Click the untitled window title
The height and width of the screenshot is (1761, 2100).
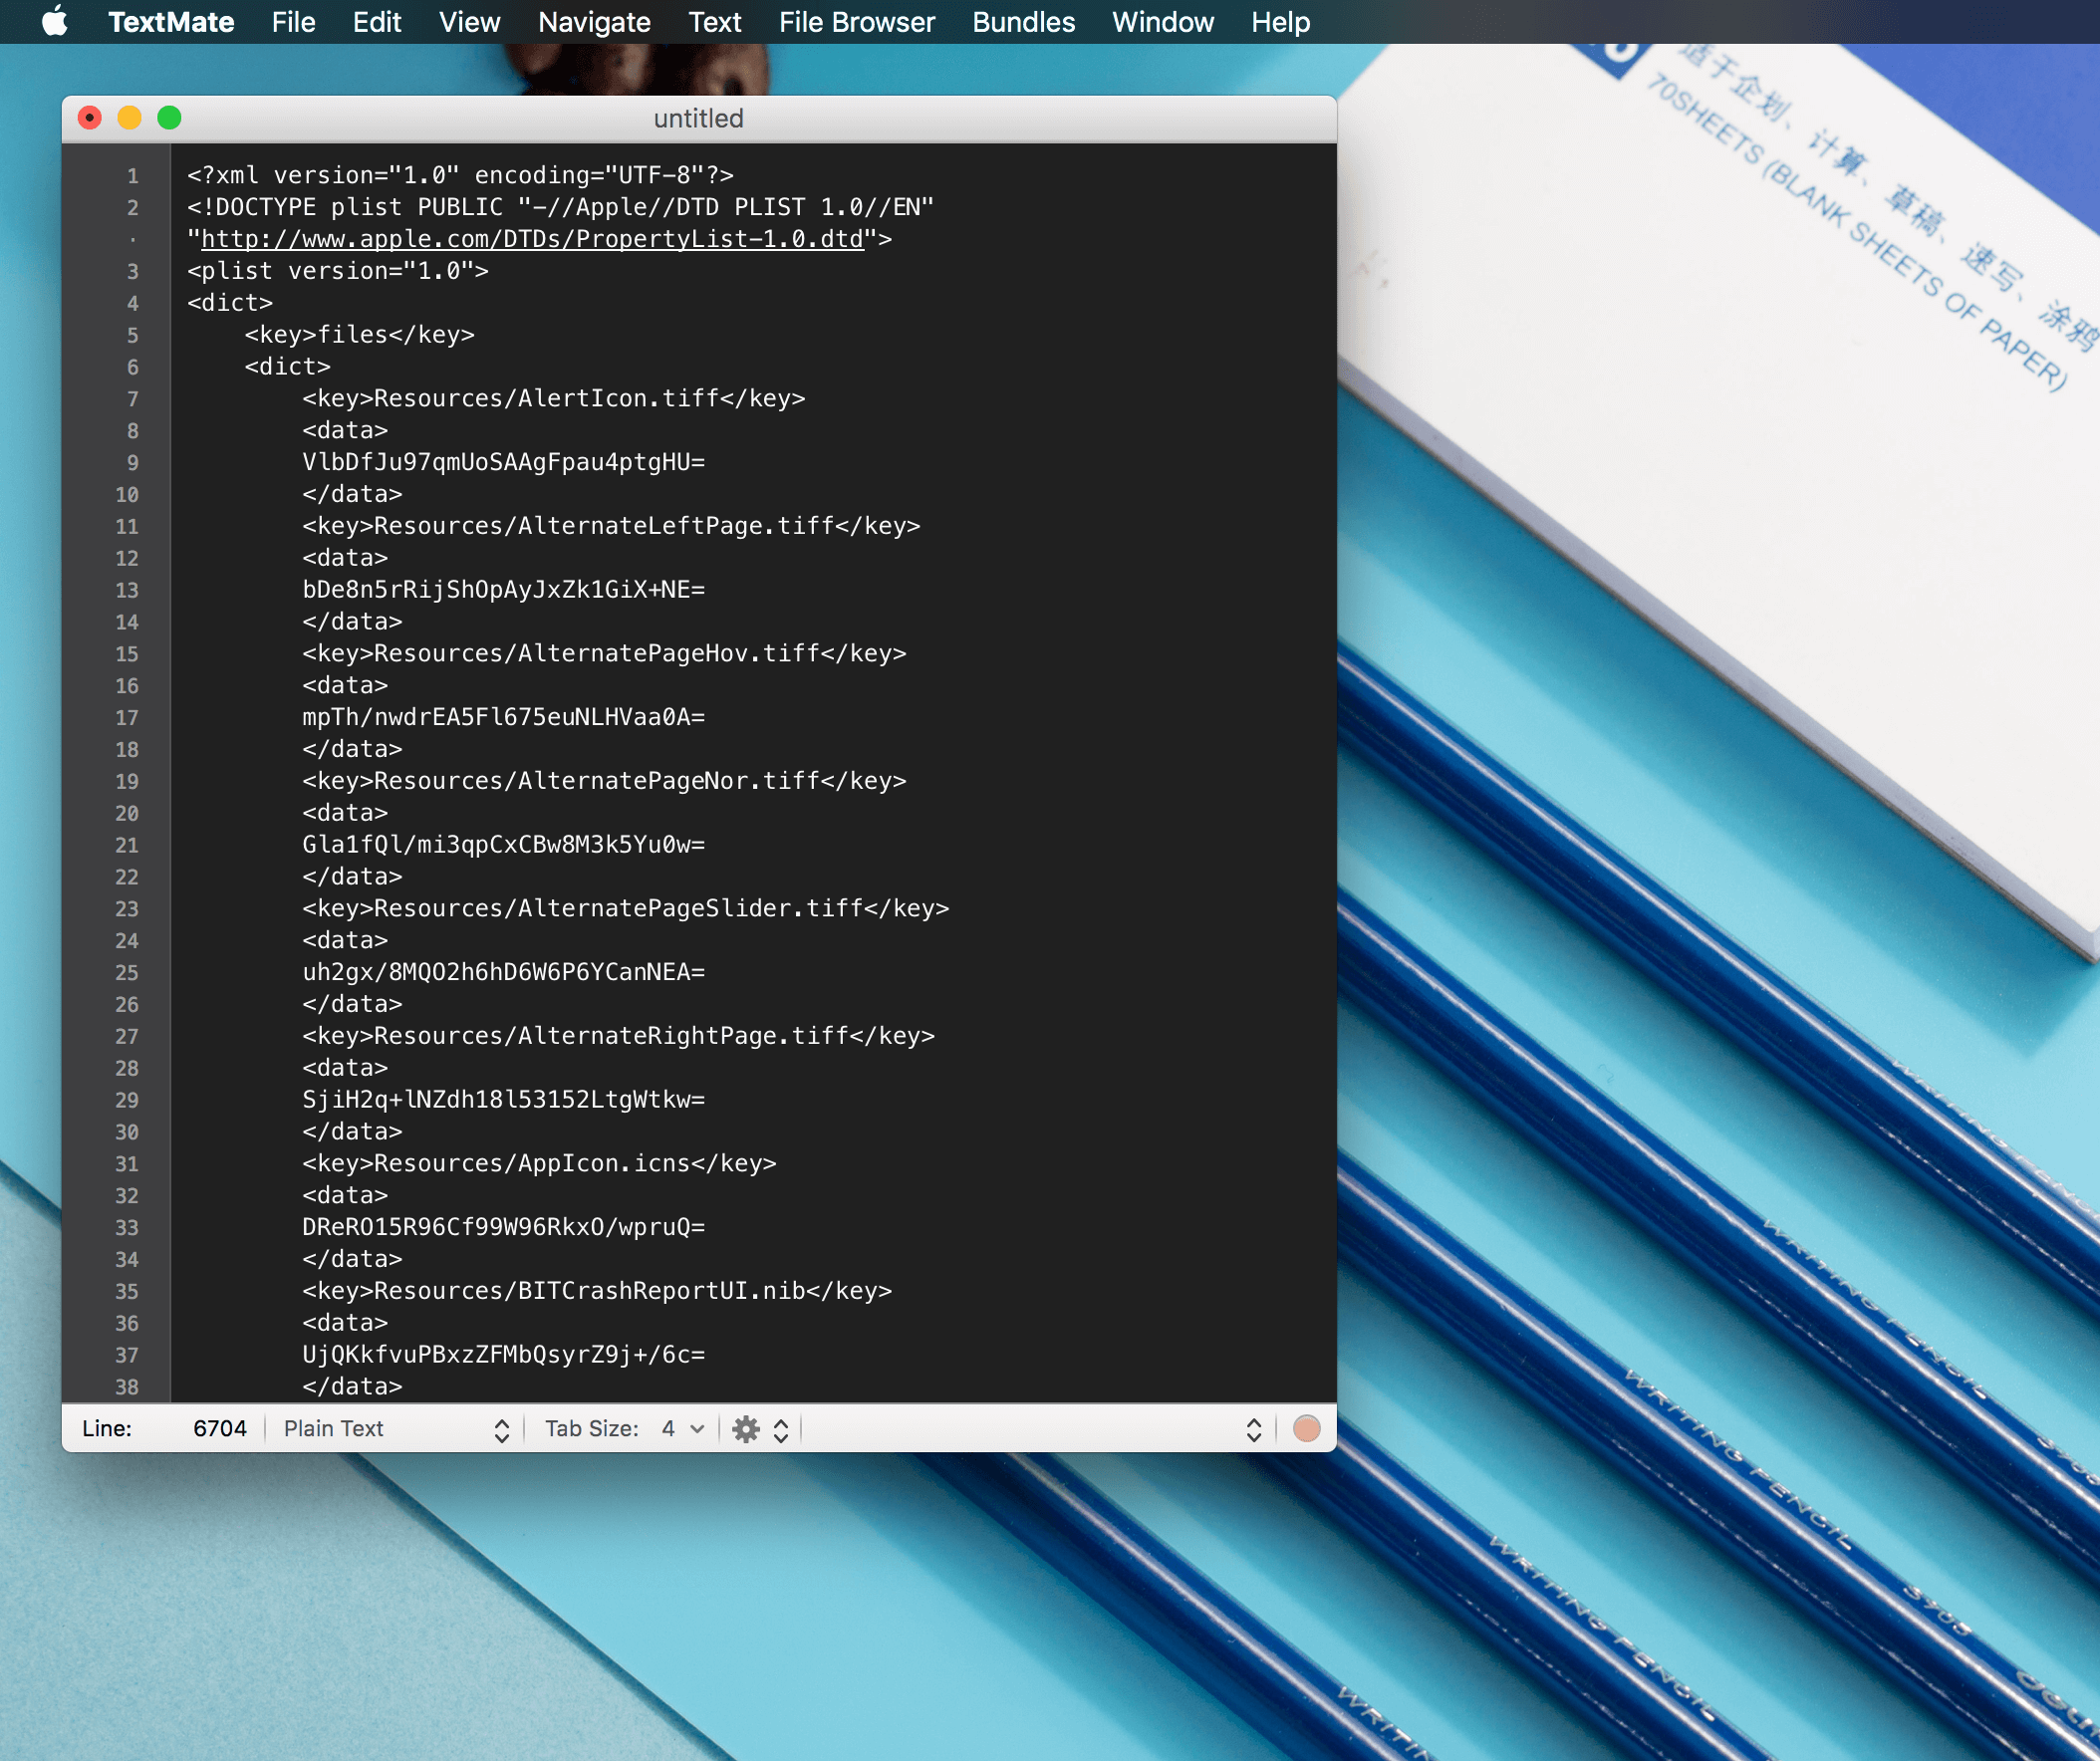click(x=698, y=119)
